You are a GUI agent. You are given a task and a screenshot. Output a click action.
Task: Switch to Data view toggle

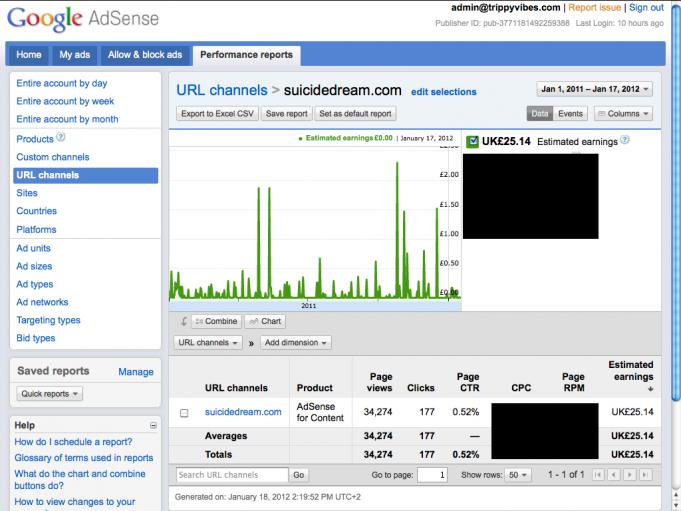click(540, 114)
